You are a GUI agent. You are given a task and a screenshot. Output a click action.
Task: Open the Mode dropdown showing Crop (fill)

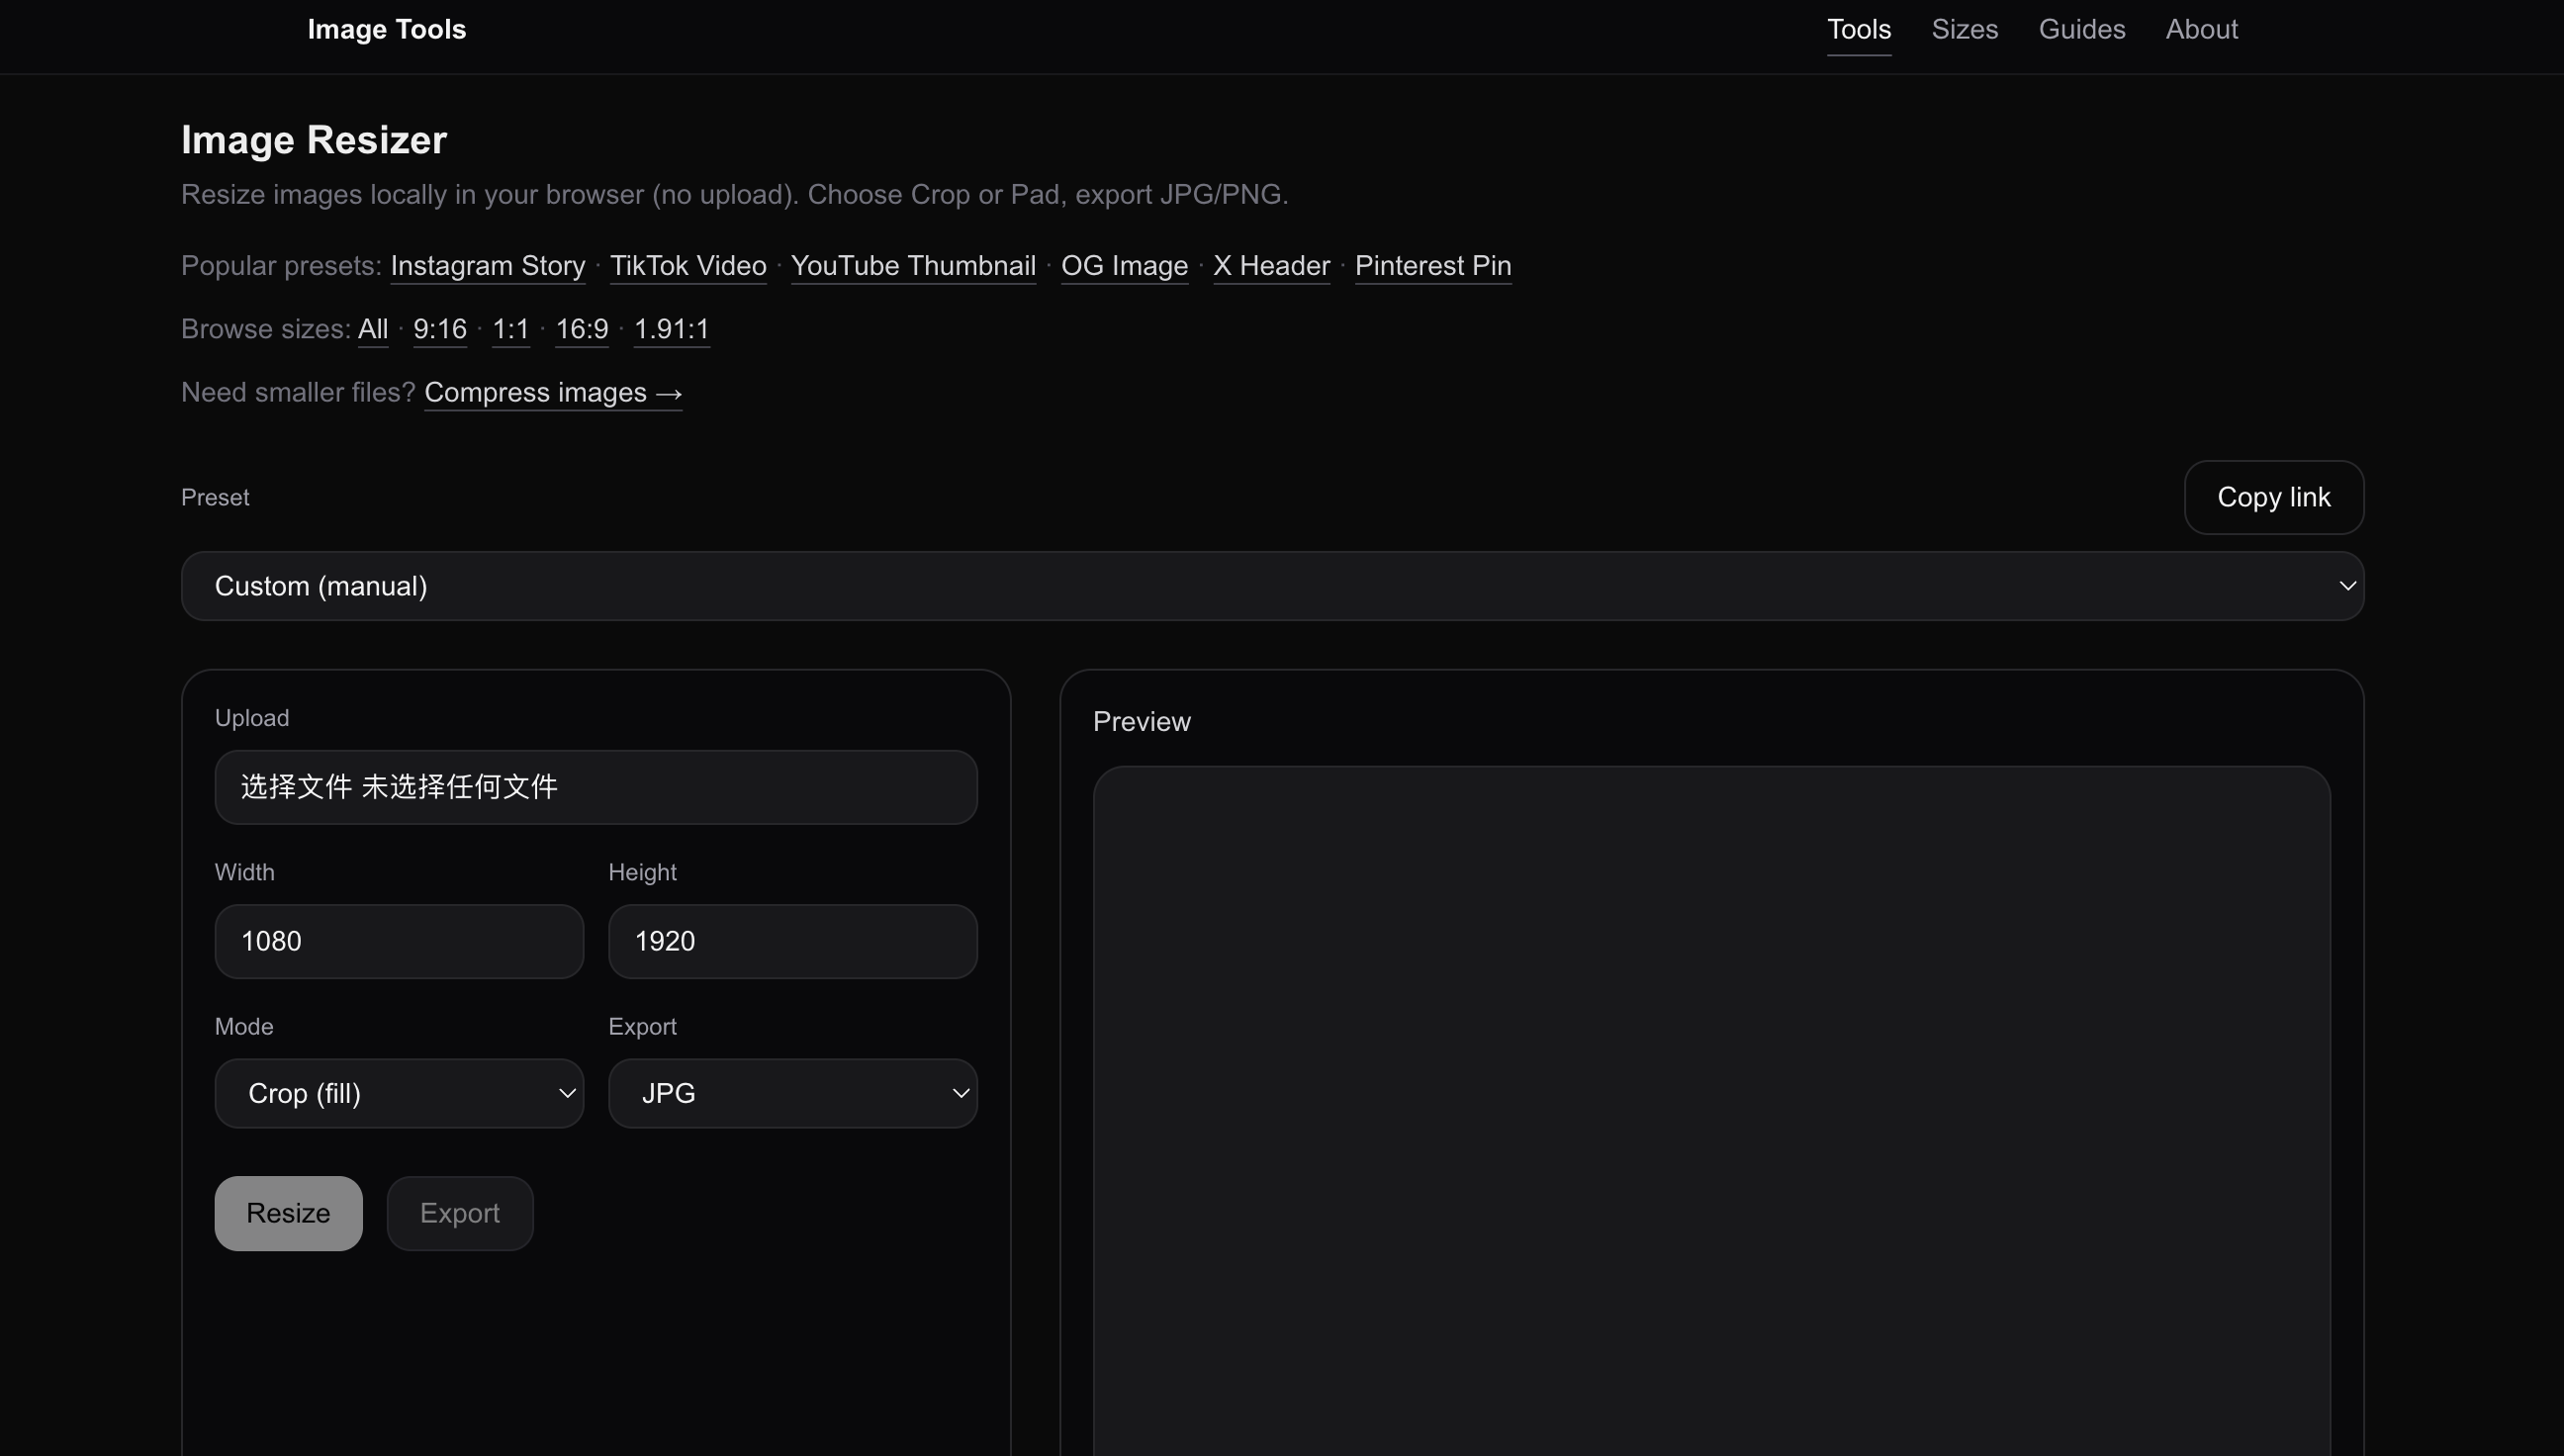[x=398, y=1093]
